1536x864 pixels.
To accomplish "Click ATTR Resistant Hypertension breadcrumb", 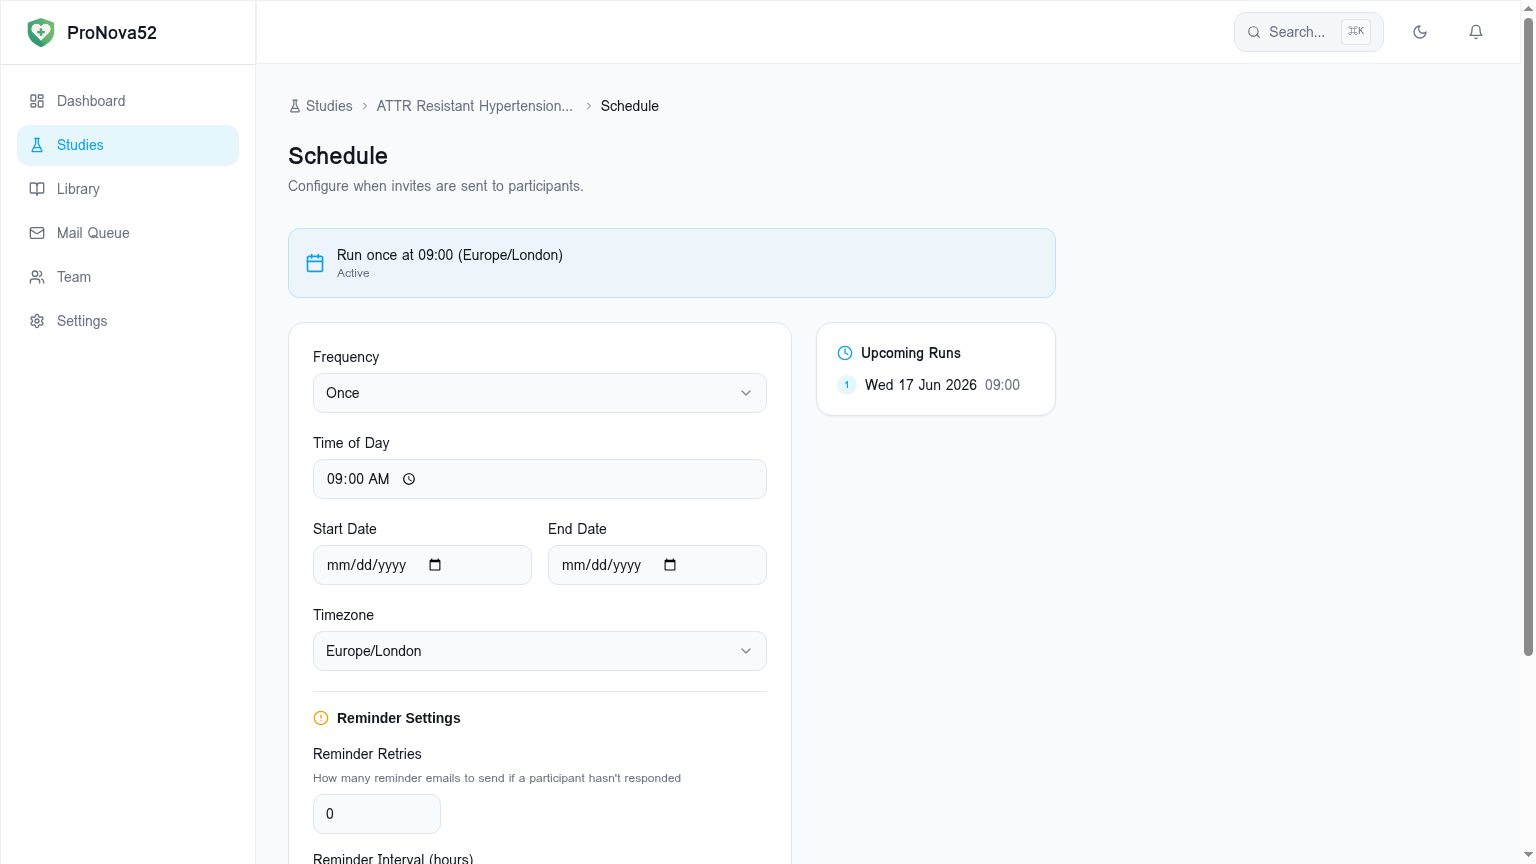I will click(x=475, y=106).
